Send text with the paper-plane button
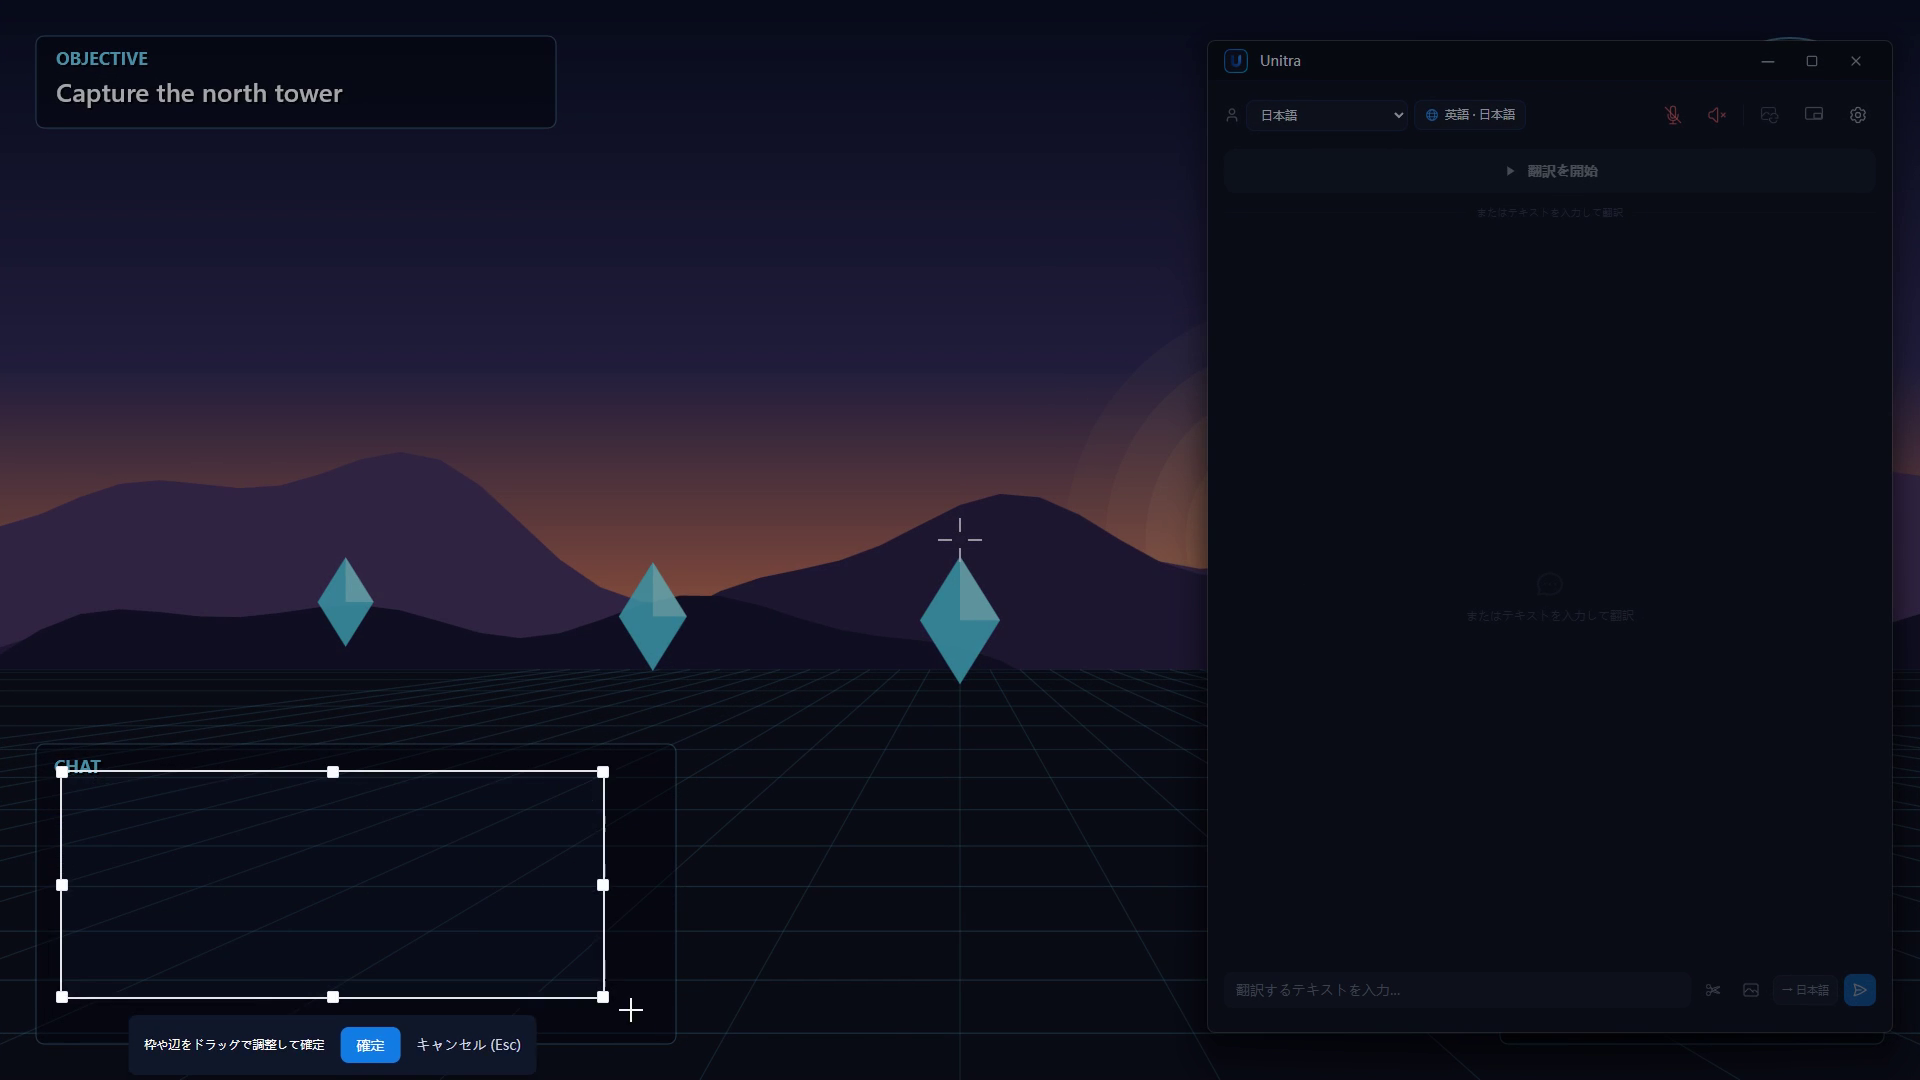The width and height of the screenshot is (1920, 1080). click(1860, 990)
